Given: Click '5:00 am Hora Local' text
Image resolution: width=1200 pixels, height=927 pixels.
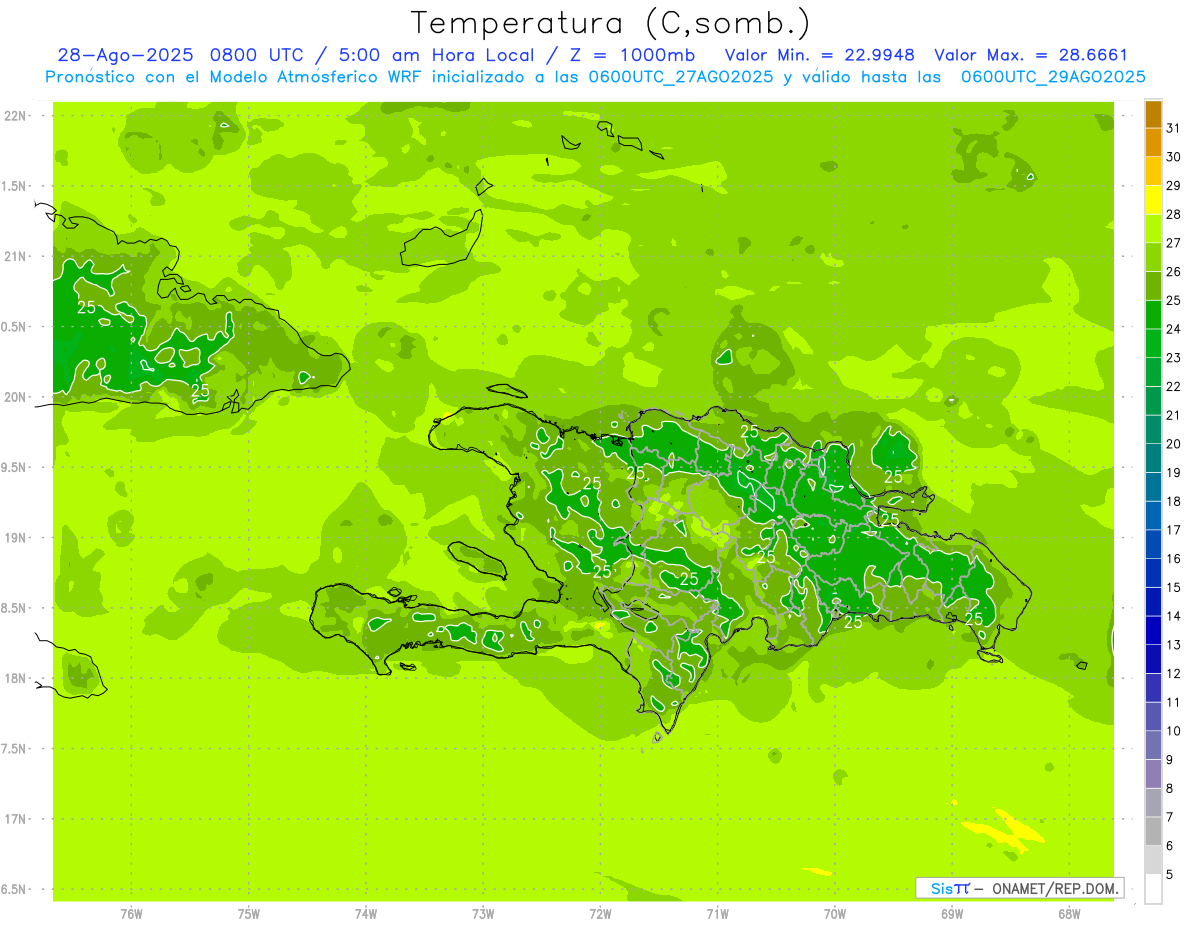Looking at the screenshot, I should 436,55.
